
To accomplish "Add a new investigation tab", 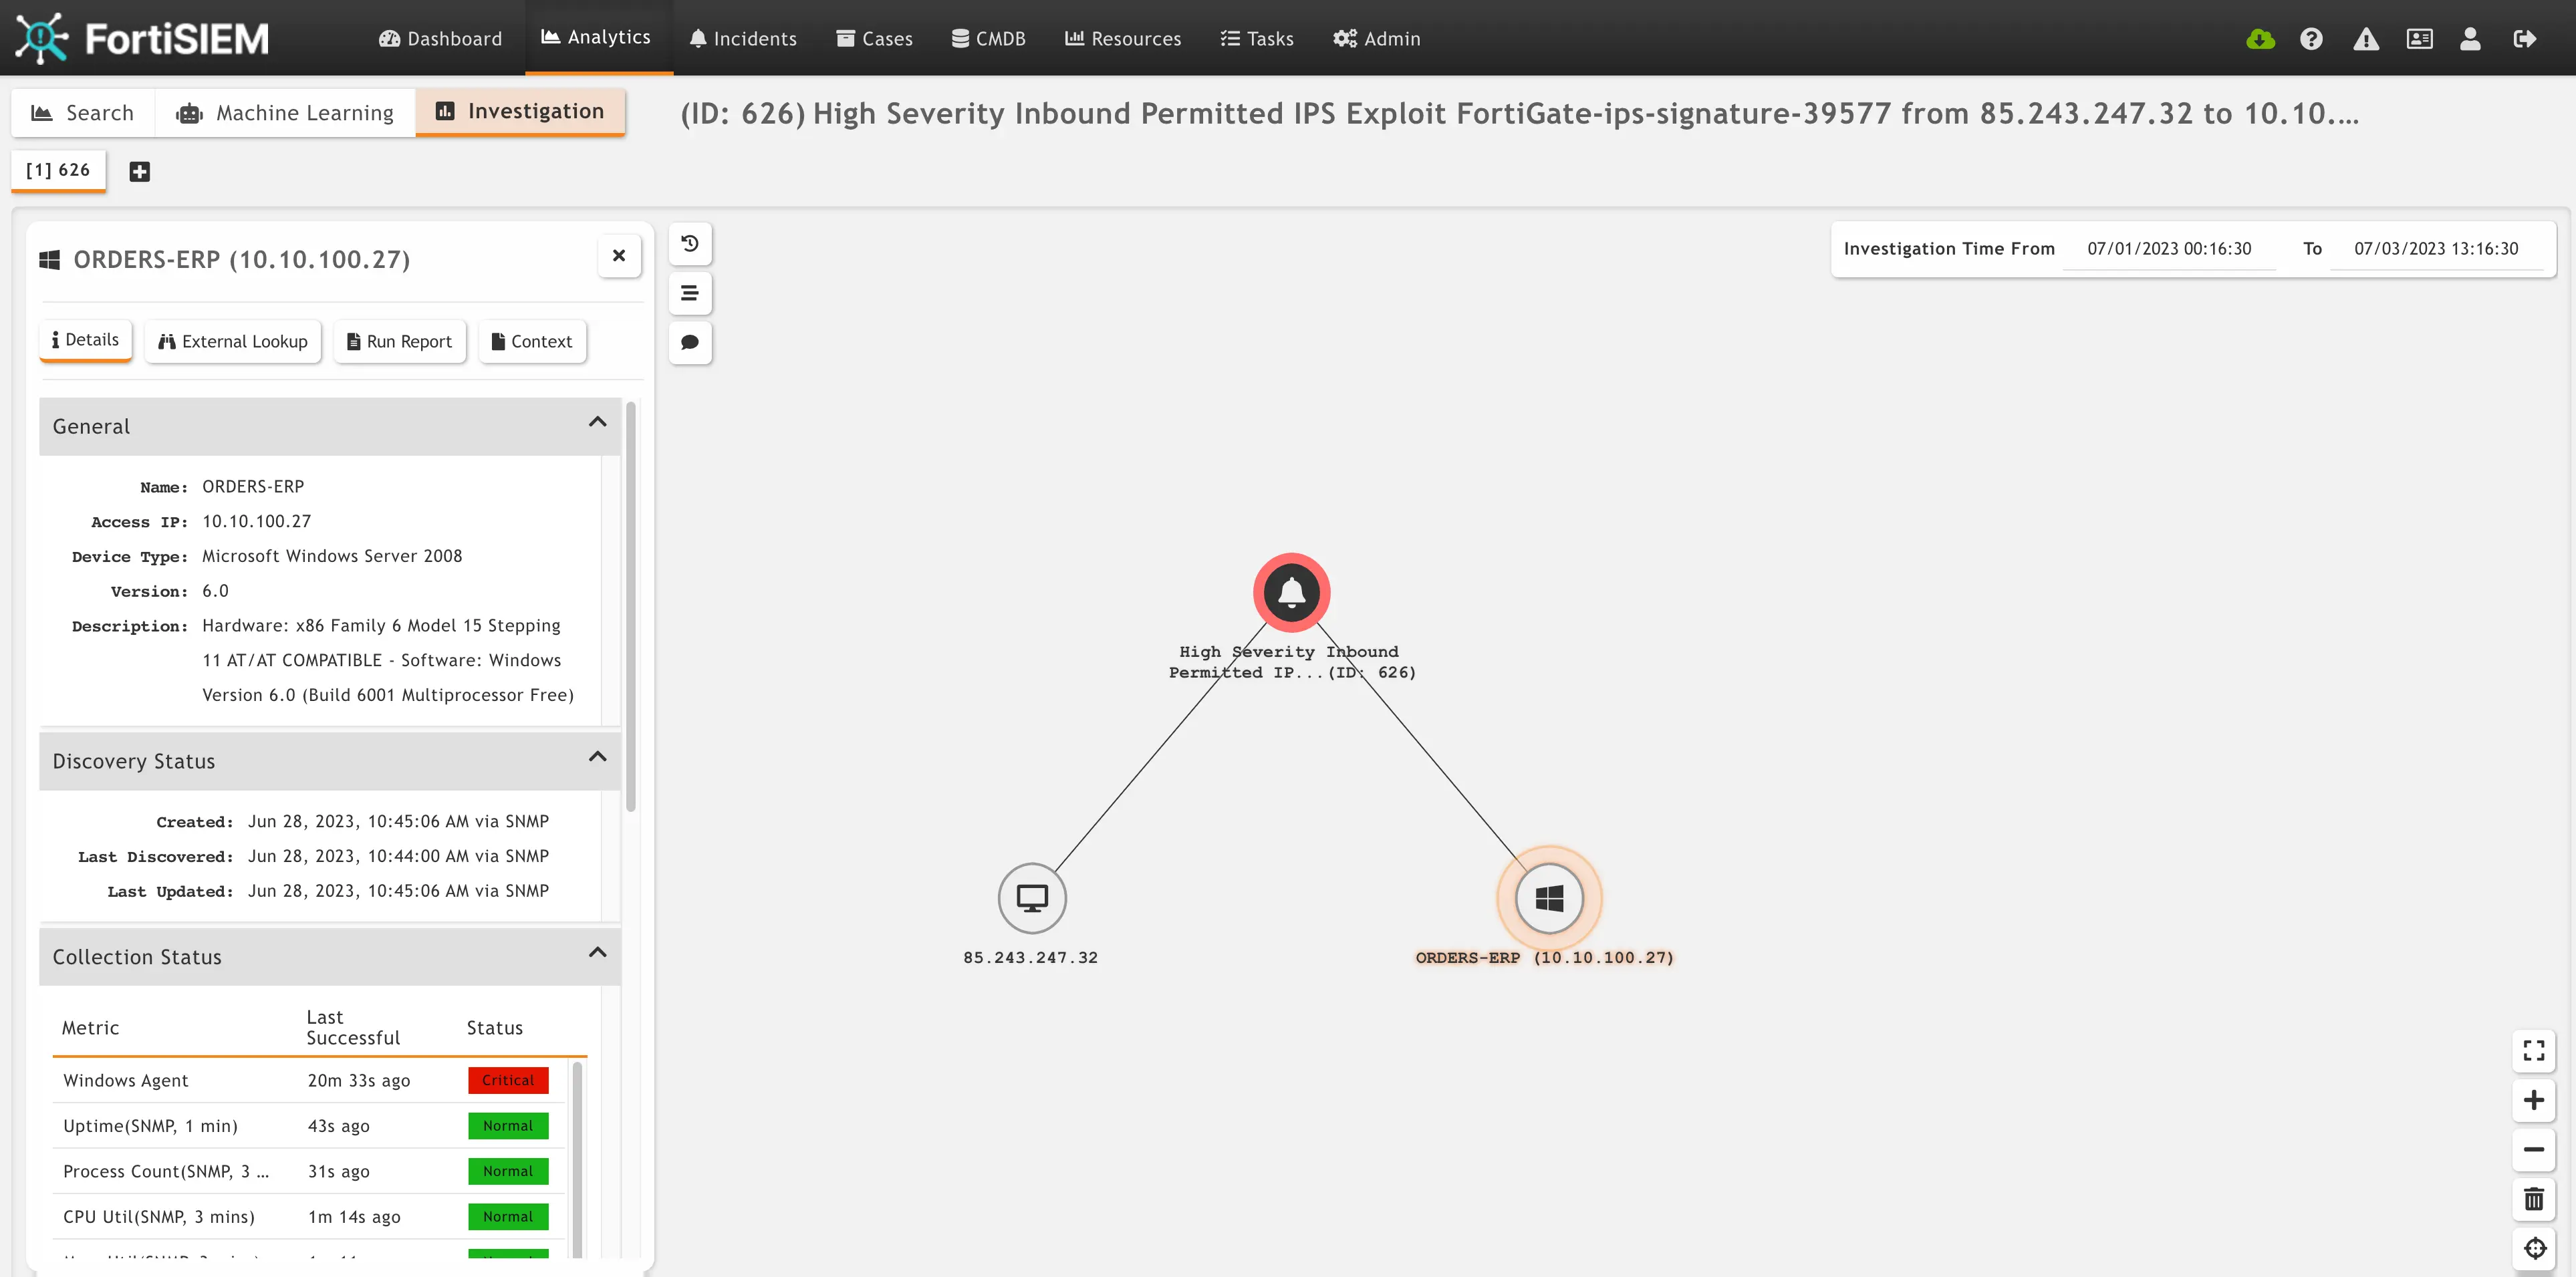I will [x=140, y=172].
